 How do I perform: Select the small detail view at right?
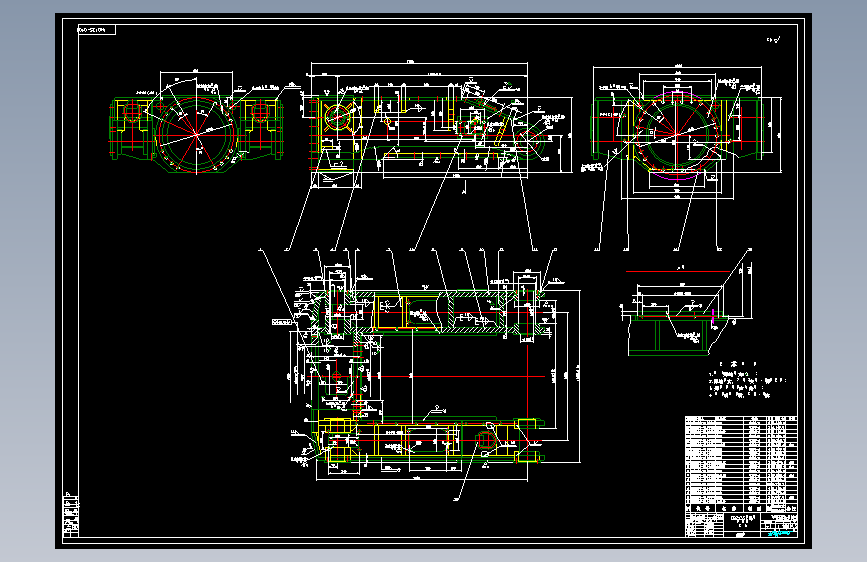coord(686,311)
